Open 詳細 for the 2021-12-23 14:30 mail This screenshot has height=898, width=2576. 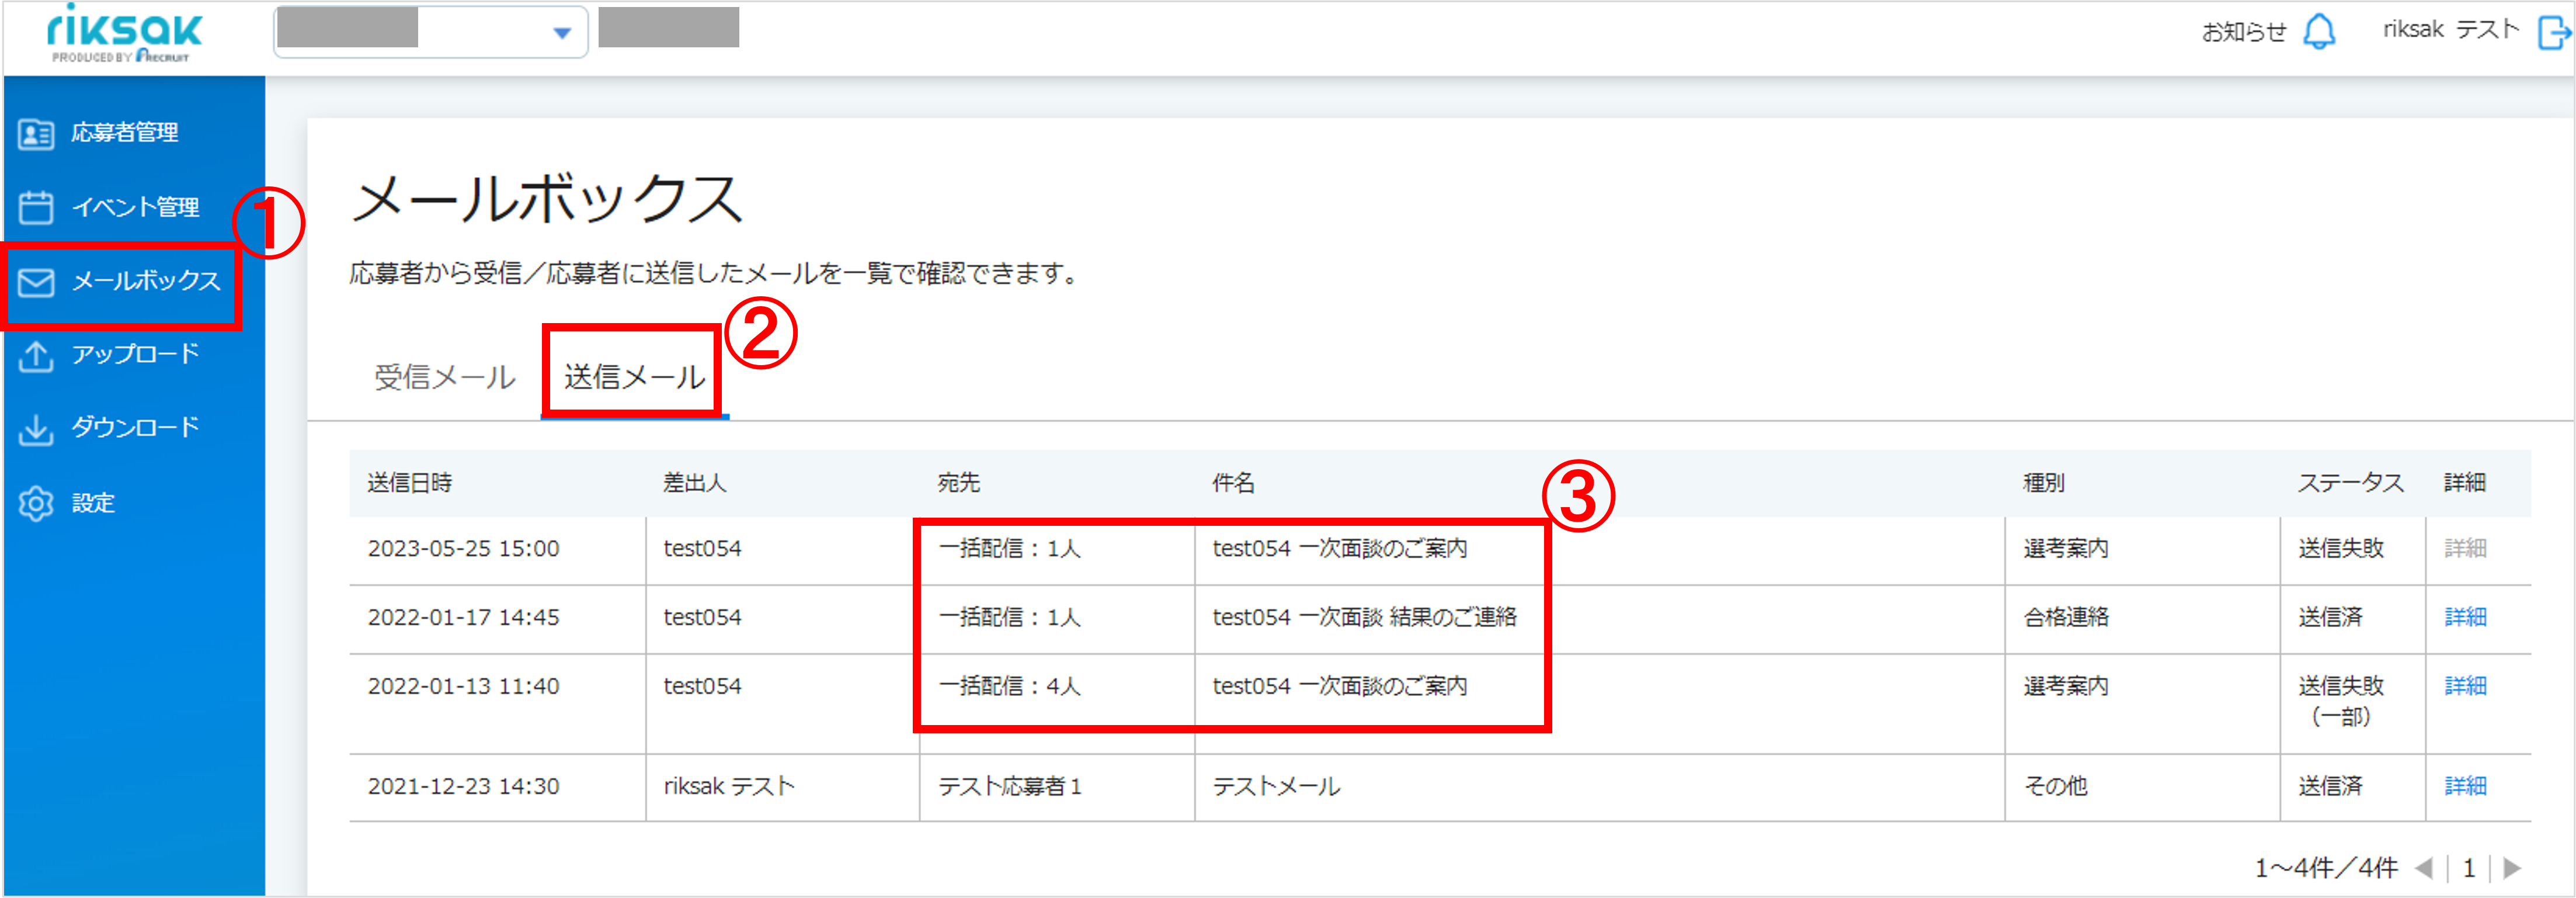[x=2465, y=786]
